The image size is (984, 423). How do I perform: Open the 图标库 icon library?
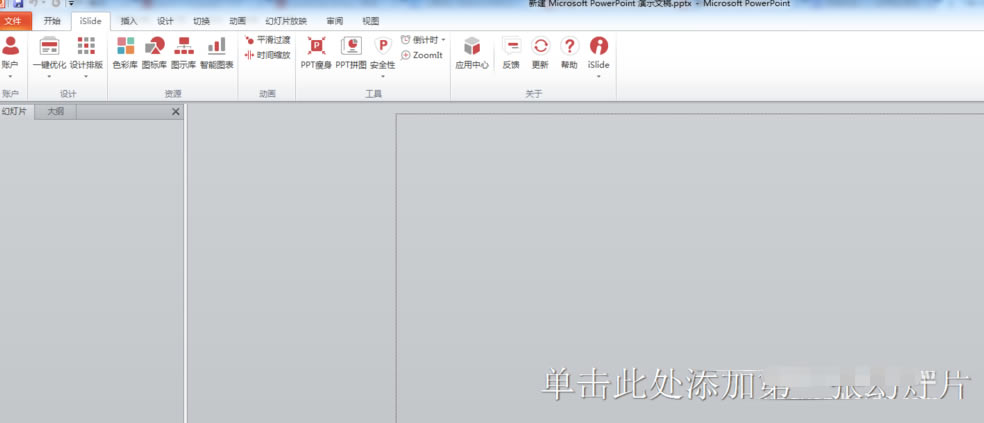tap(154, 52)
